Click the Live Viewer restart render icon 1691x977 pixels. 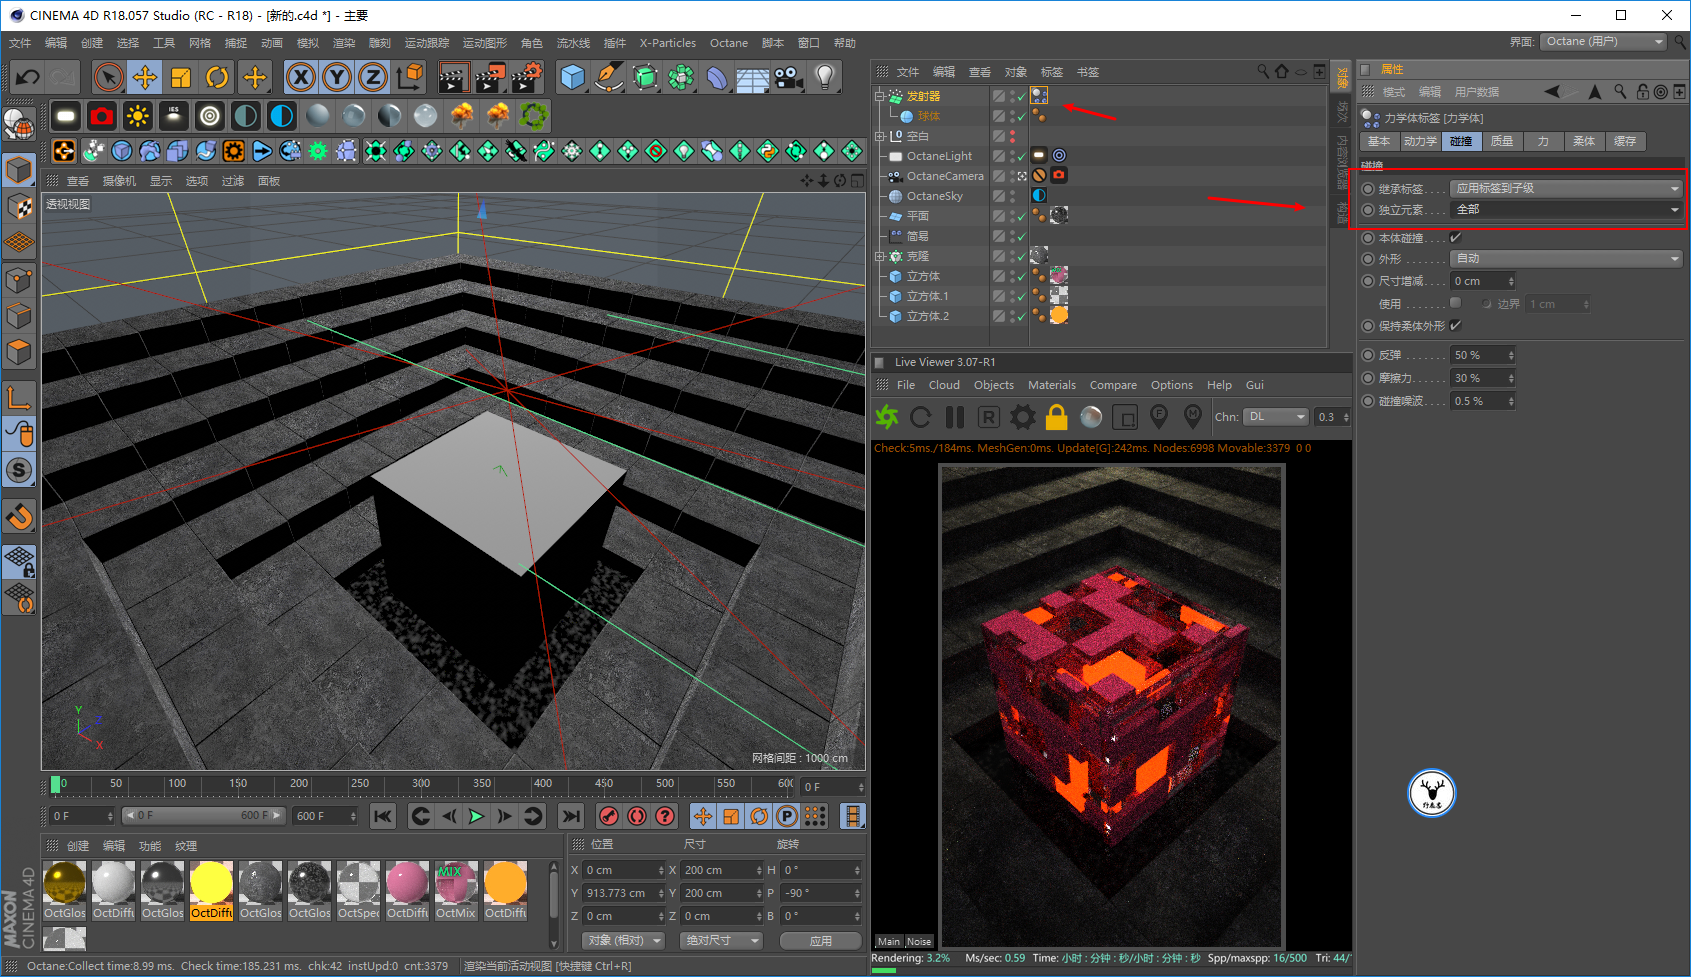coord(921,417)
